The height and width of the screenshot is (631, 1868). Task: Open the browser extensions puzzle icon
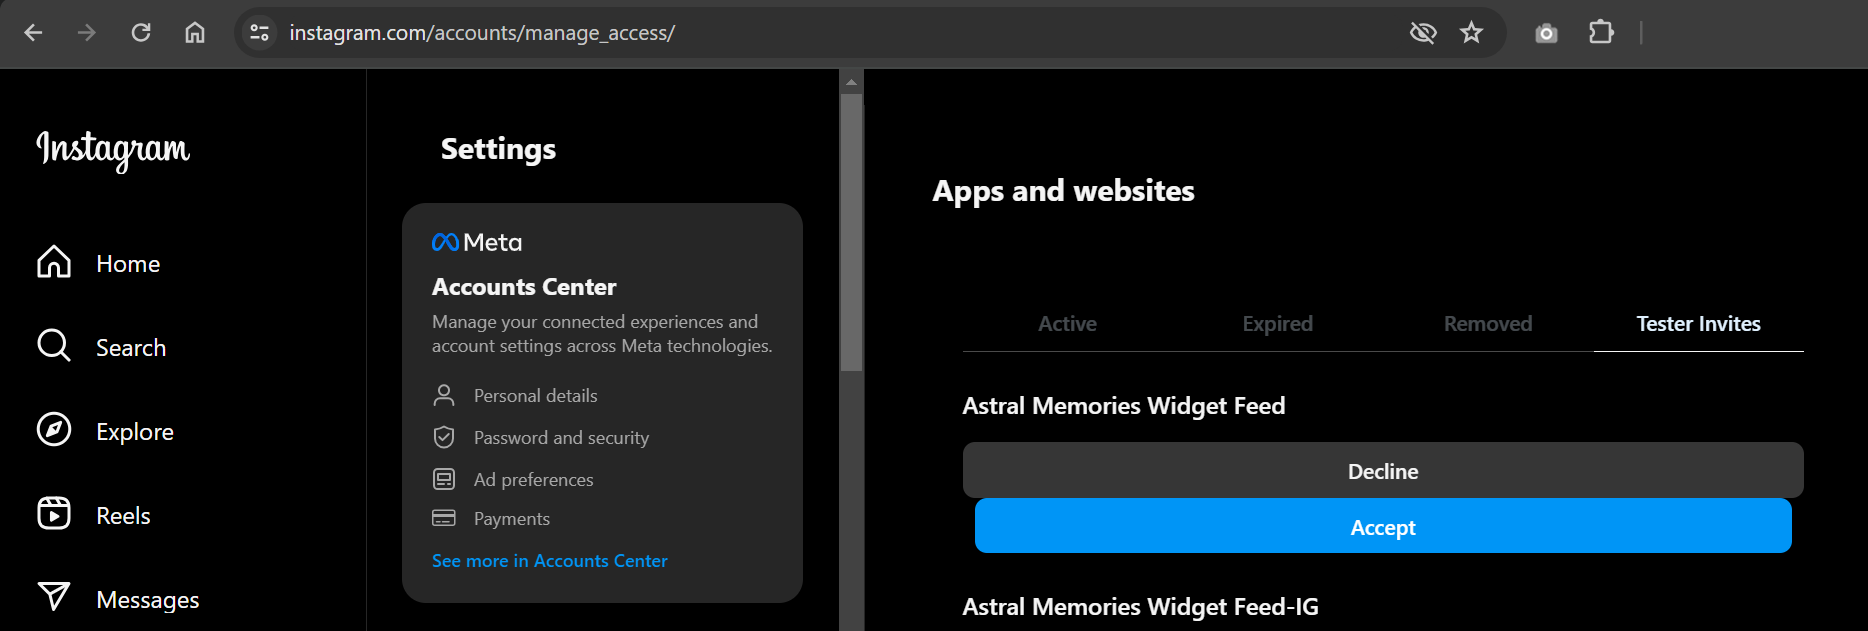[1601, 33]
